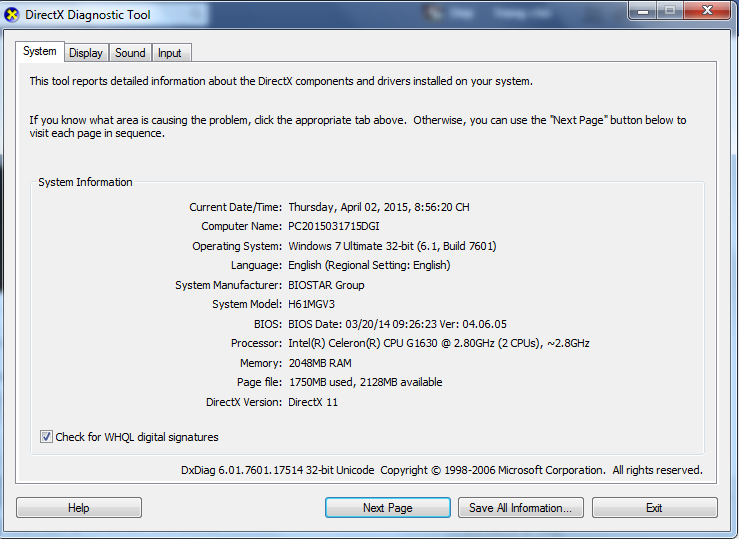Click the BIOS Date value text
This screenshot has height=539, width=739.
tap(397, 324)
